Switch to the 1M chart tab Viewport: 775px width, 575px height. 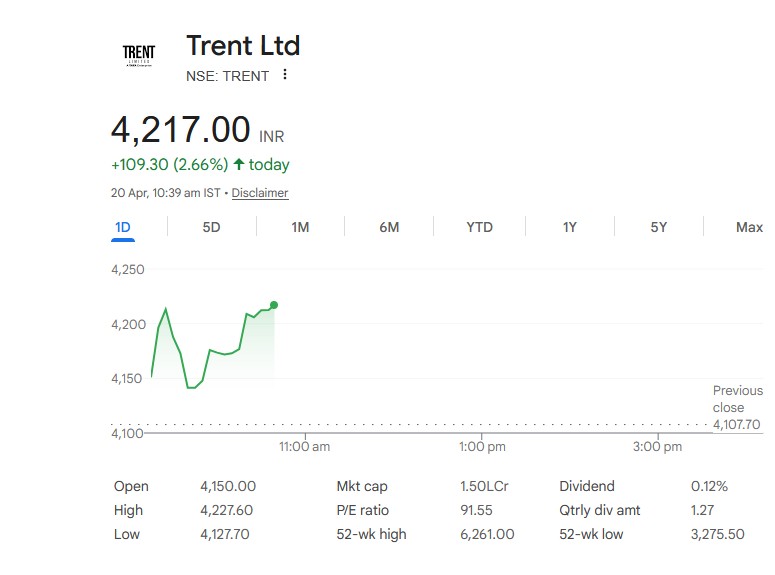(300, 228)
